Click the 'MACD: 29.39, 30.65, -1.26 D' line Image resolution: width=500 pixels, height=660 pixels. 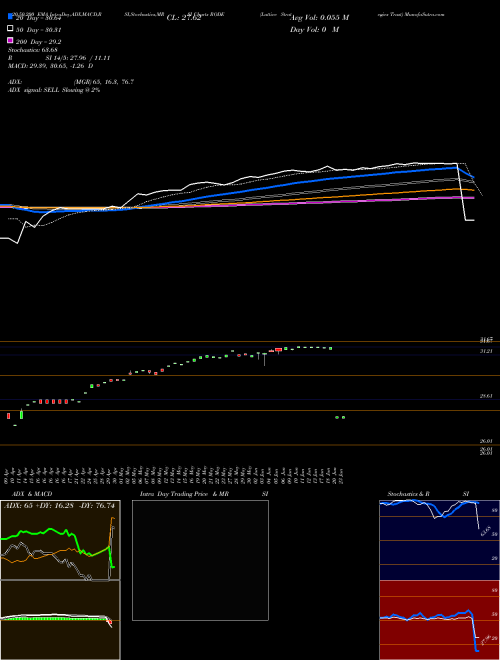pos(51,66)
